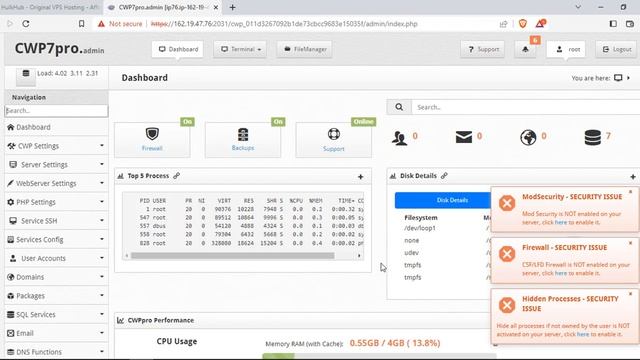Viewport: 640px width, 360px height.
Task: Click the CWPpro Performance chart icon
Action: 120,320
